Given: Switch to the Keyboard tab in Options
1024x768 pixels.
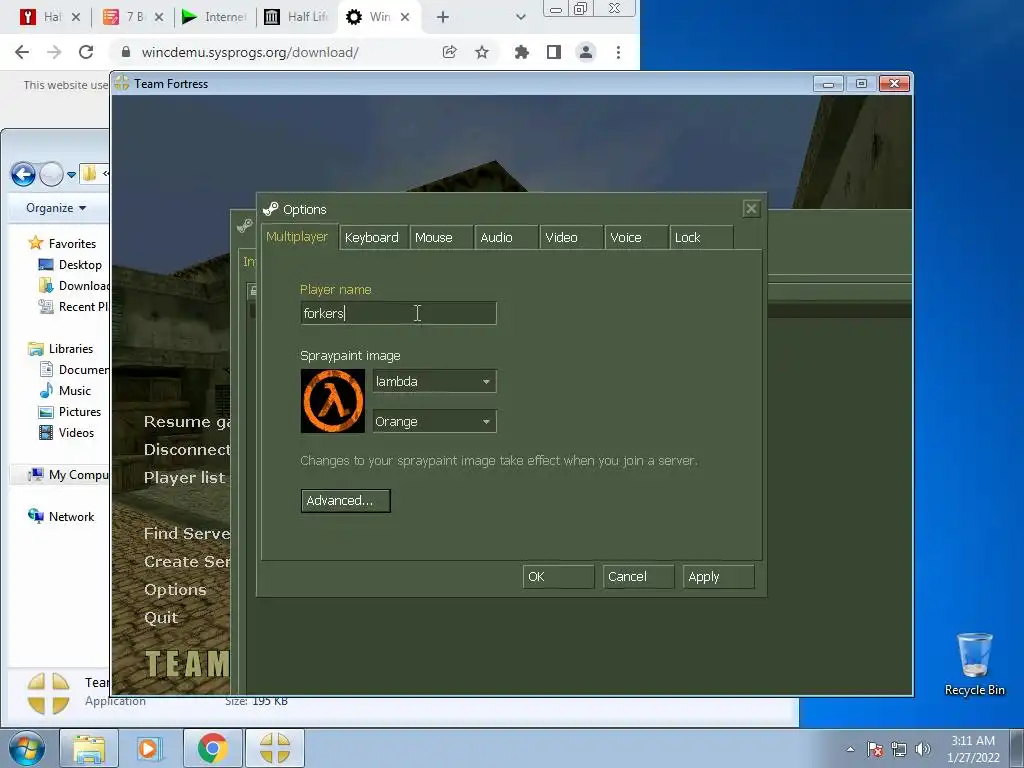Looking at the screenshot, I should pyautogui.click(x=374, y=238).
